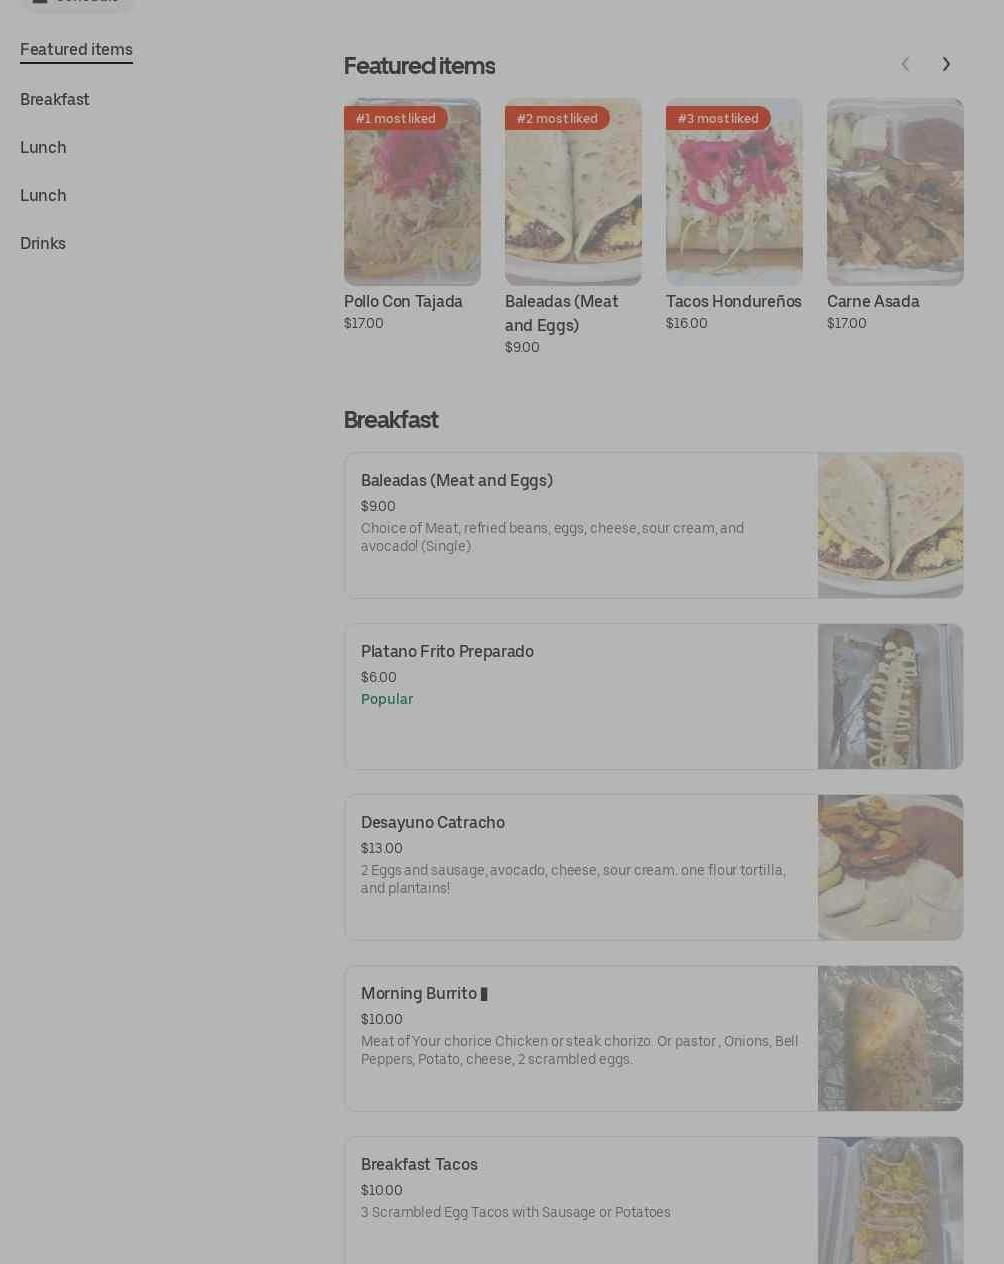
Task: Click the #1 most liked badge
Action: tap(396, 118)
